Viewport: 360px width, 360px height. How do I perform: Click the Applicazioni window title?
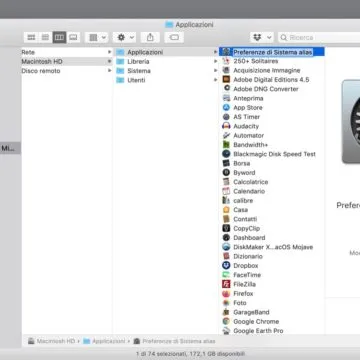(189, 25)
